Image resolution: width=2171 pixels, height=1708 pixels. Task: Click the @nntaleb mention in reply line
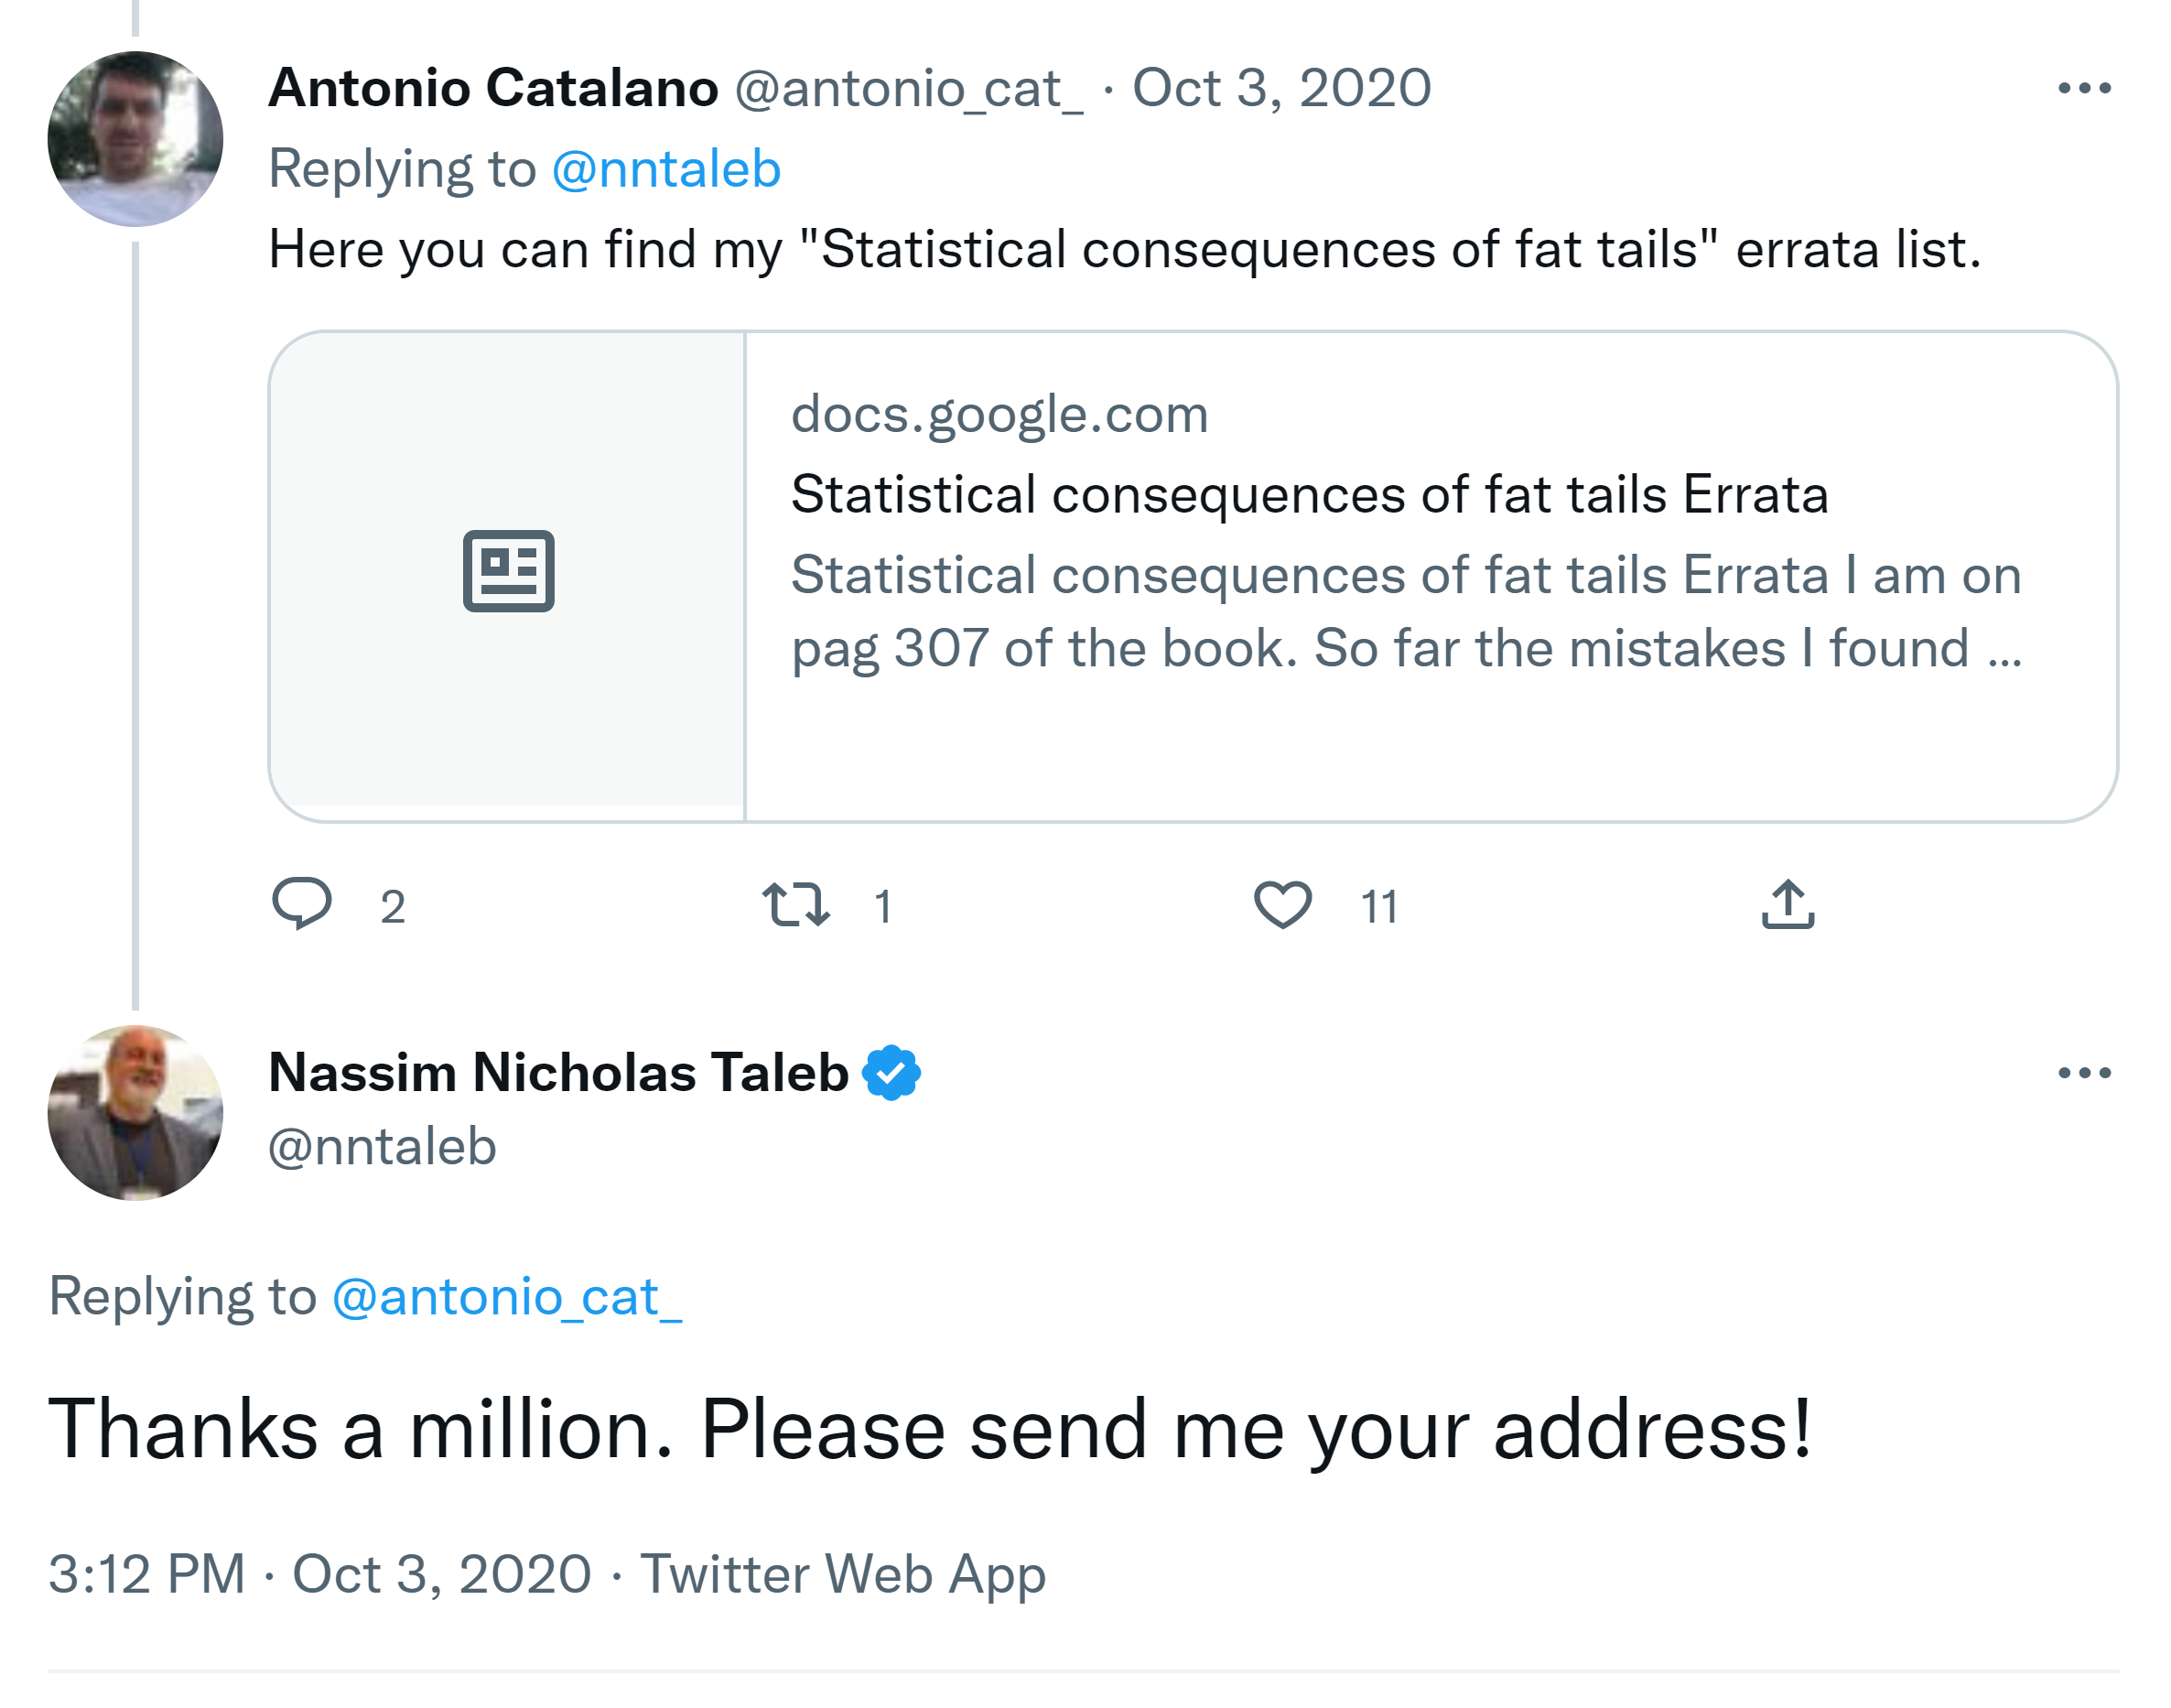pyautogui.click(x=666, y=169)
